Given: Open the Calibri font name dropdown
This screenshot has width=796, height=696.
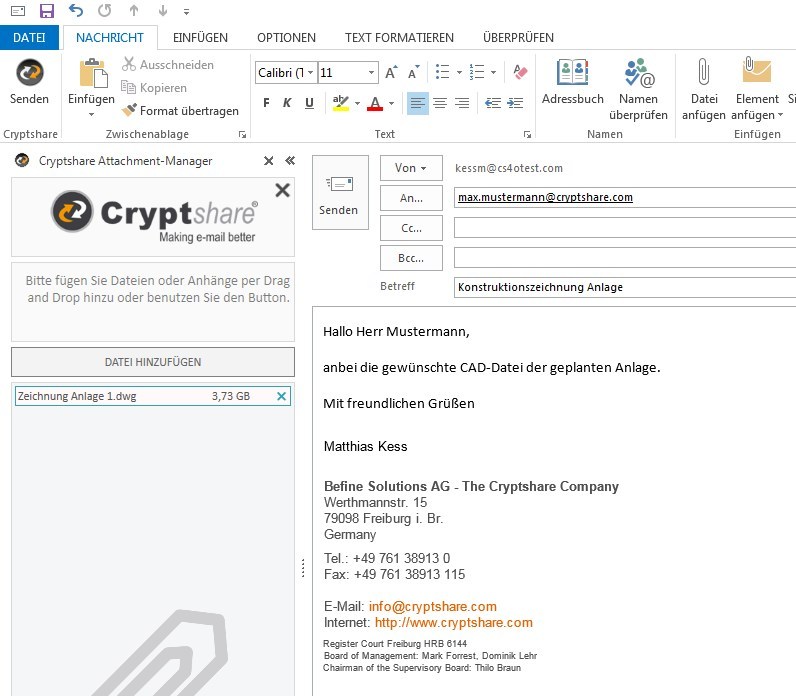Looking at the screenshot, I should (310, 73).
